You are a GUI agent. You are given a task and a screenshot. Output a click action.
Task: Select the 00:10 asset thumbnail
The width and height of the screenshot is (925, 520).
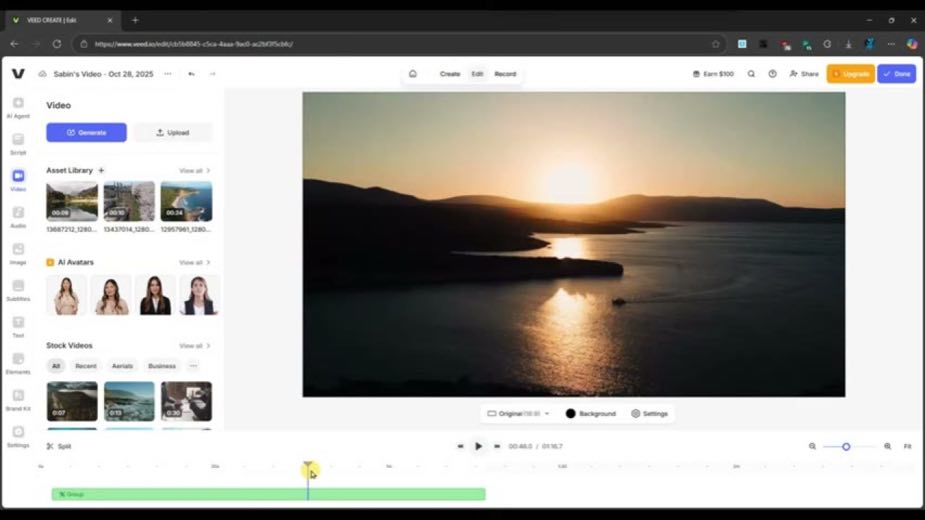tap(129, 201)
